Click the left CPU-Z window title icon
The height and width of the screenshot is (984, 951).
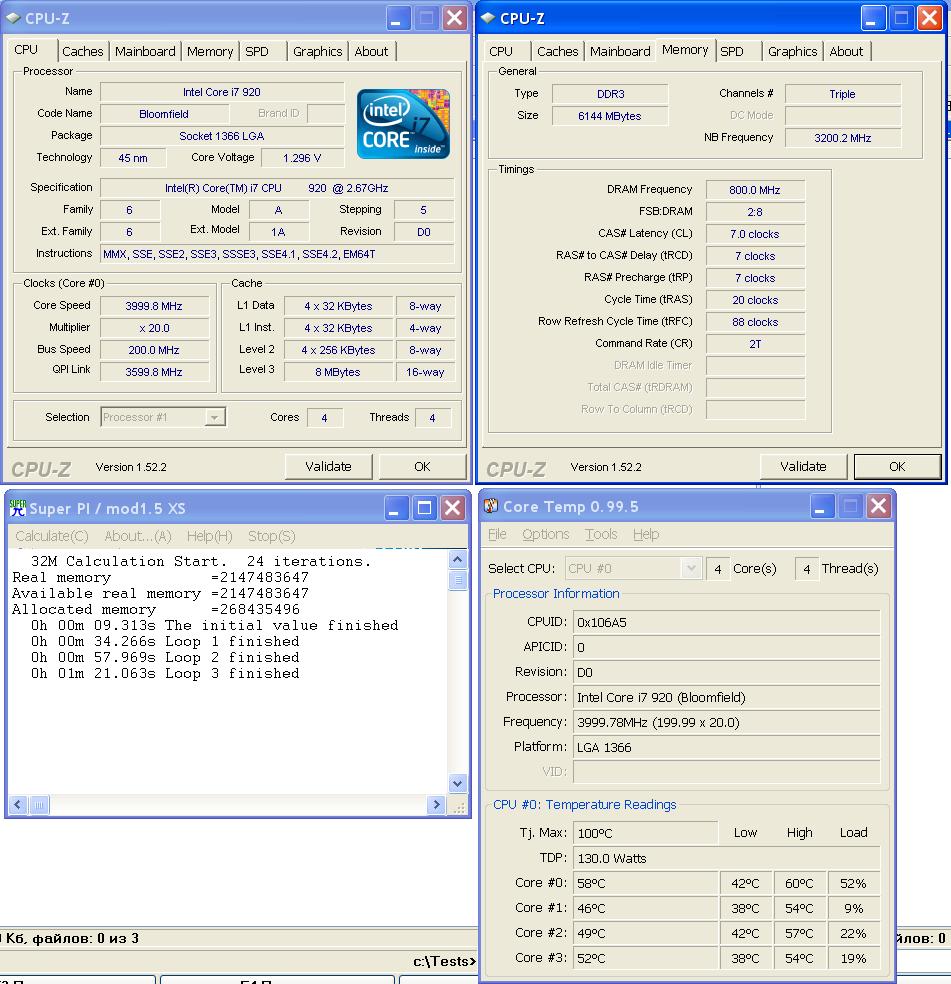pyautogui.click(x=13, y=18)
